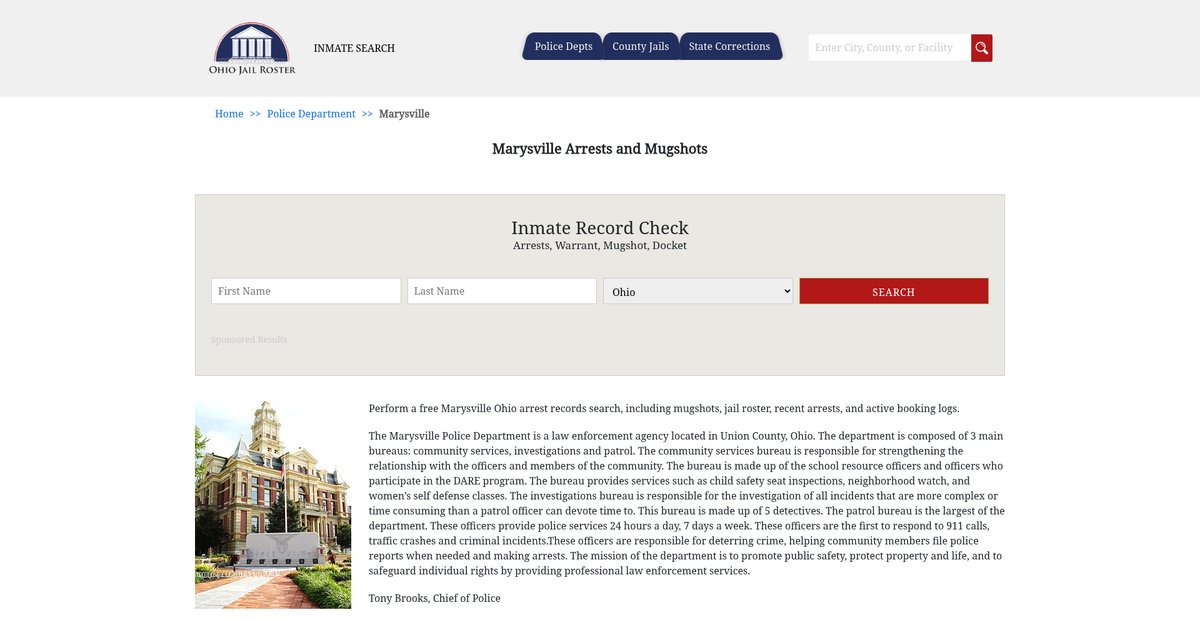Expand the Ohio state dropdown
Image resolution: width=1200 pixels, height=620 pixels.
pyautogui.click(x=698, y=291)
